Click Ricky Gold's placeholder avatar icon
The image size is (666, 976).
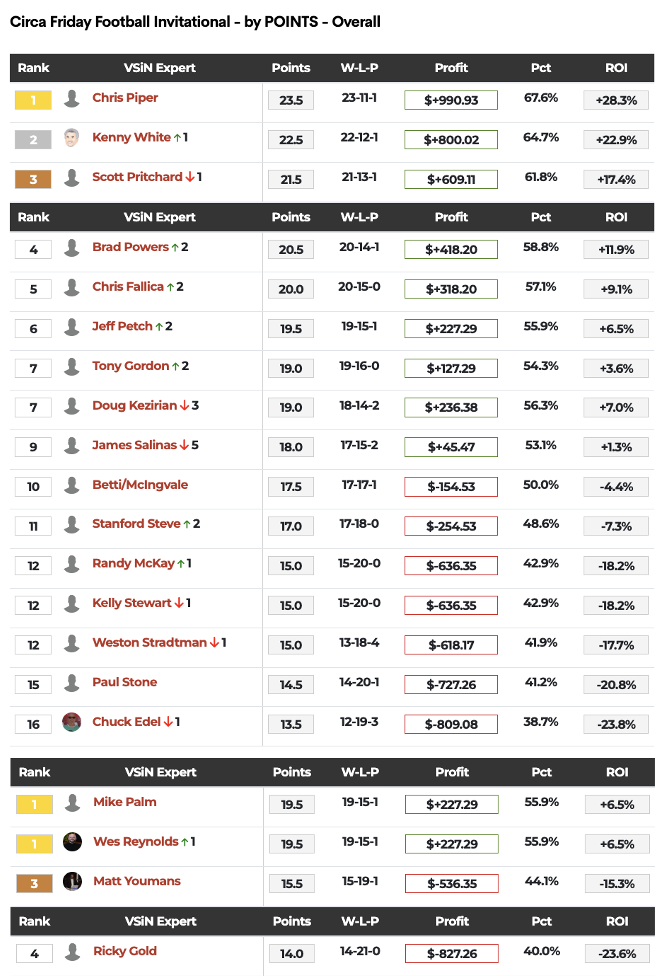point(71,952)
